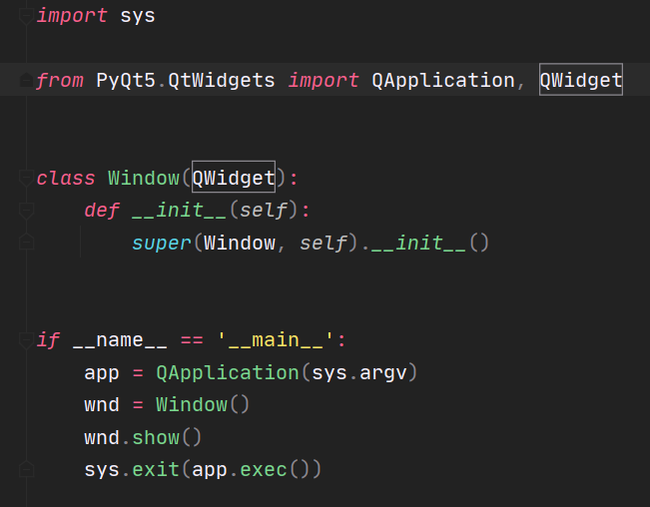The height and width of the screenshot is (507, 650).
Task: Click 'Window' argument inside super()
Action: (240, 243)
